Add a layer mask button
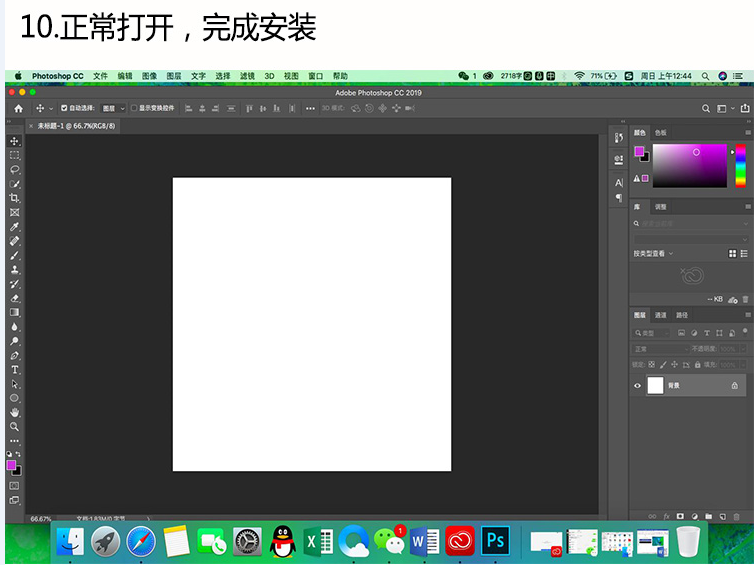The width and height of the screenshot is (754, 565). (x=680, y=516)
